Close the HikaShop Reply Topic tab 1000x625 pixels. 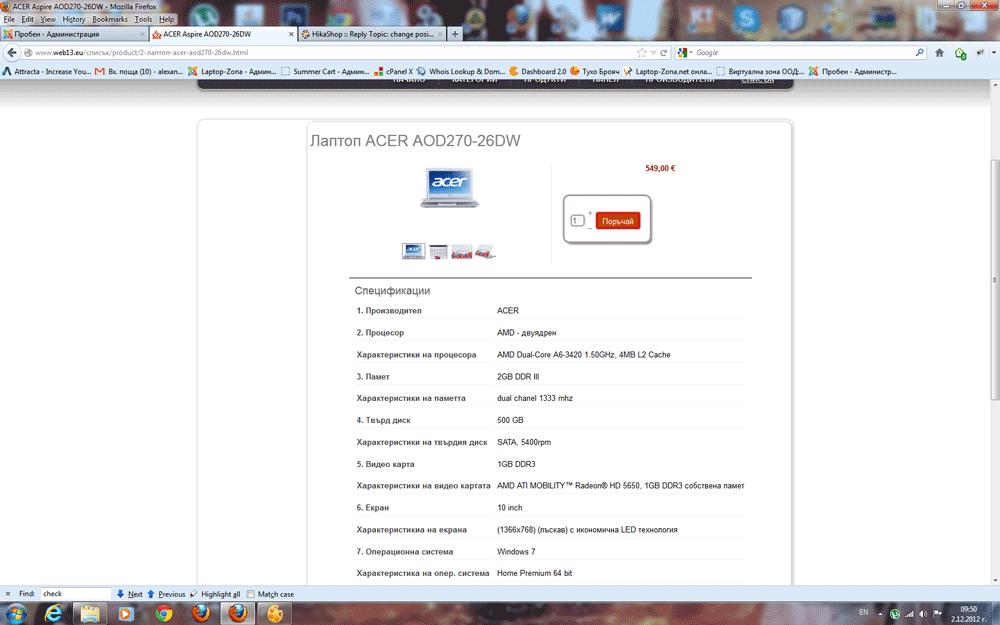439,34
